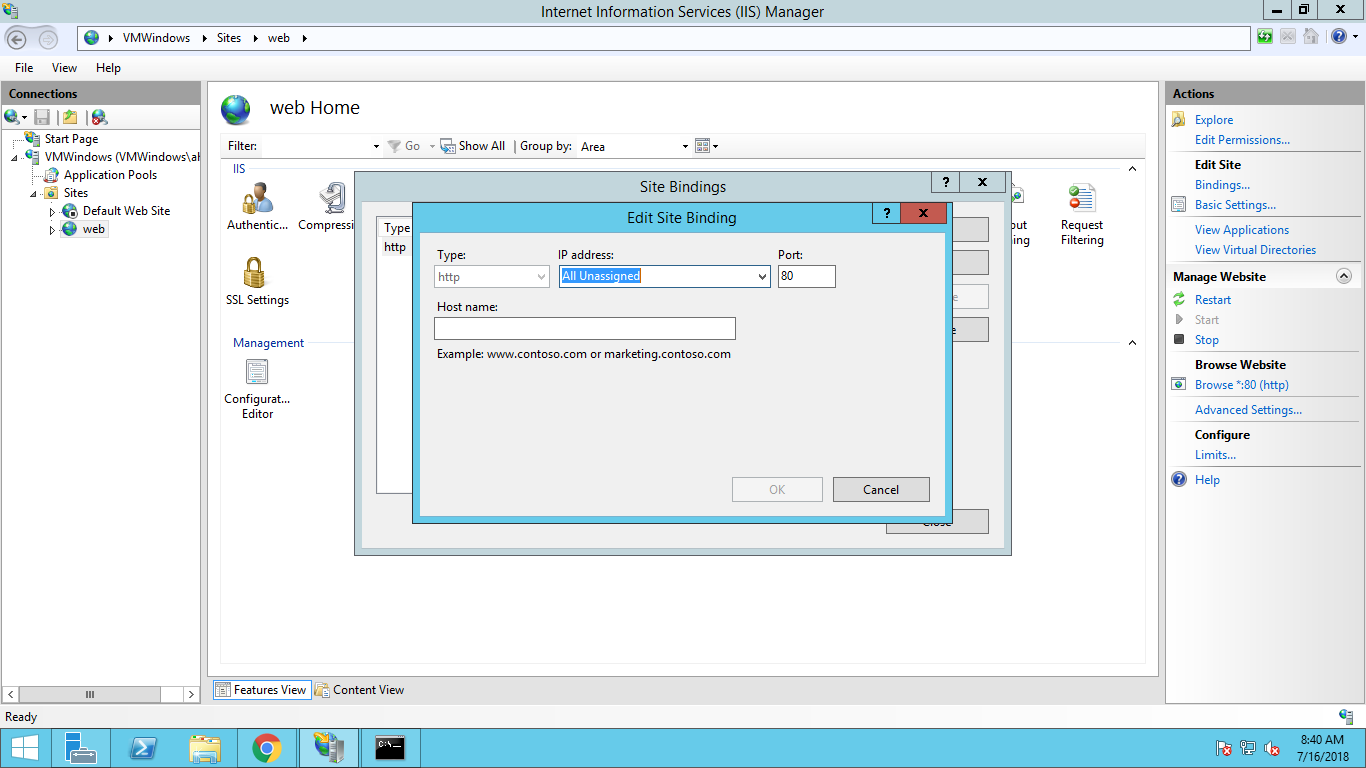1366x768 pixels.
Task: Open Google Chrome from the taskbar
Action: point(266,748)
